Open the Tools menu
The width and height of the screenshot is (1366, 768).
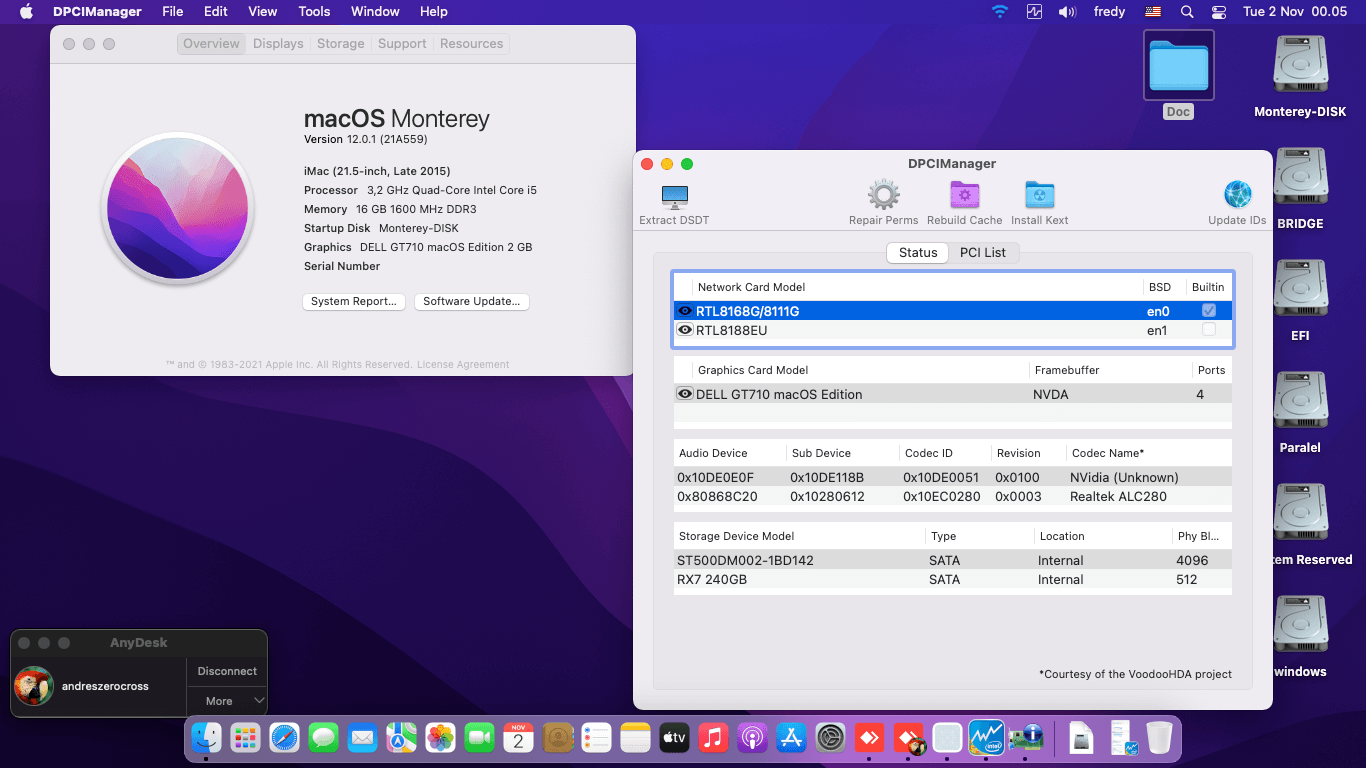point(314,12)
